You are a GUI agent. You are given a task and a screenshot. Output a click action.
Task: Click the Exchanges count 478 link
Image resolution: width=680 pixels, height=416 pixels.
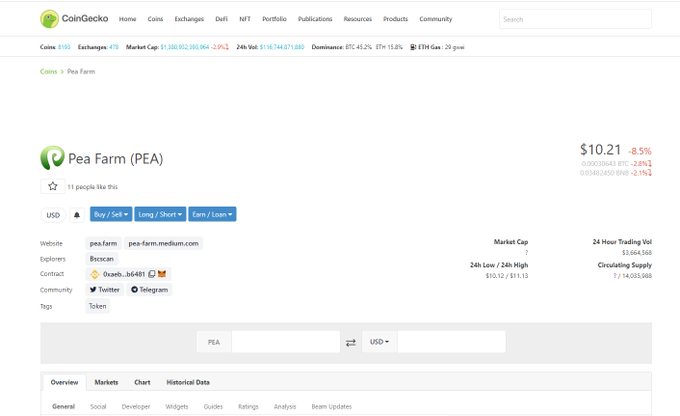(114, 47)
